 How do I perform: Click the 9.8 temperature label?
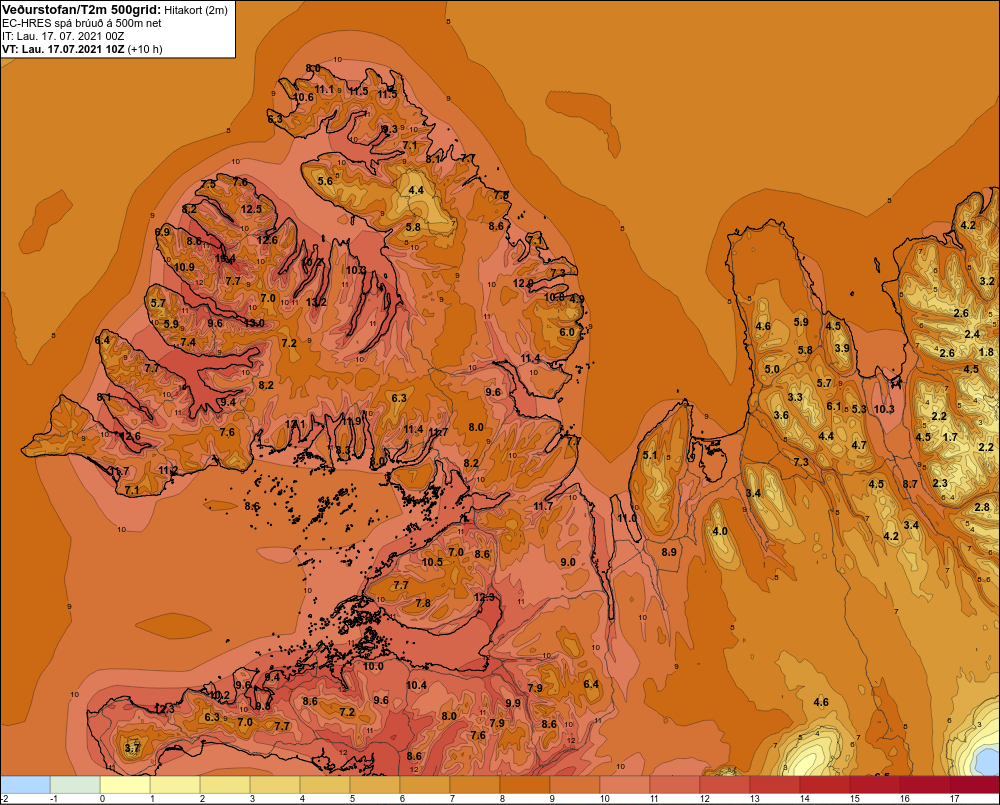pos(263,707)
